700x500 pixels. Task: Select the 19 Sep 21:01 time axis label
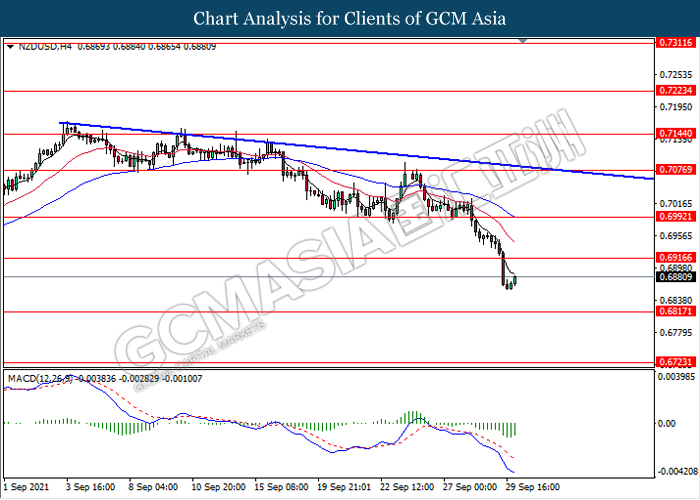344,487
